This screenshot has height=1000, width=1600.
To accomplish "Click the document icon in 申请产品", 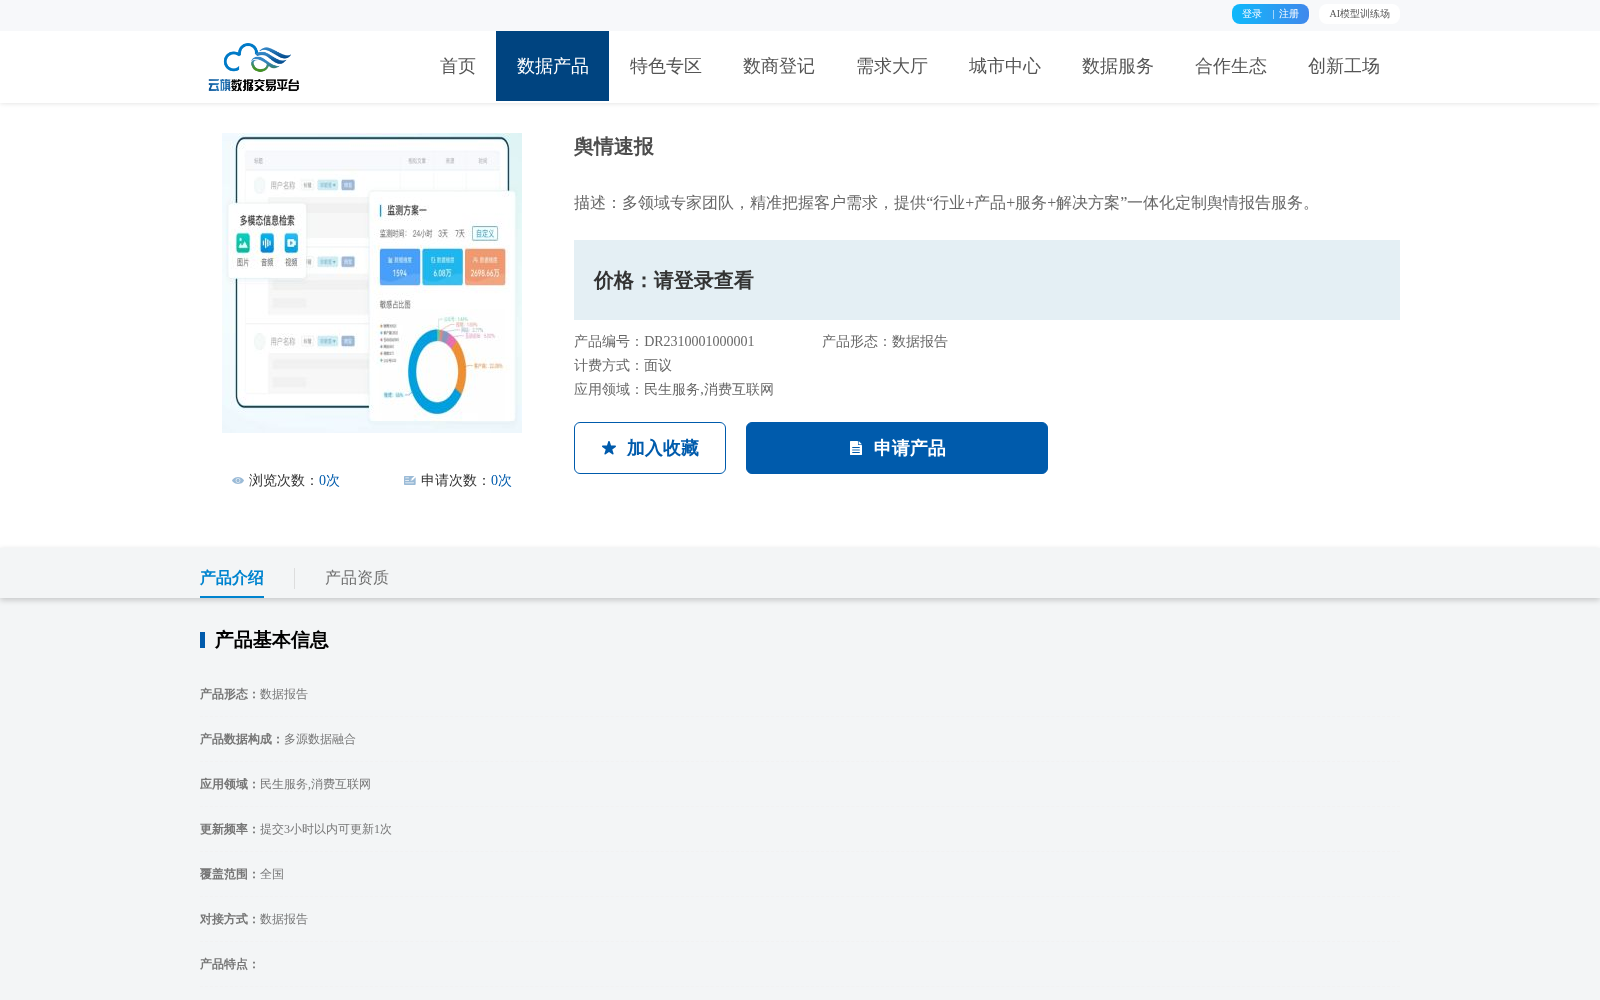I will 856,448.
